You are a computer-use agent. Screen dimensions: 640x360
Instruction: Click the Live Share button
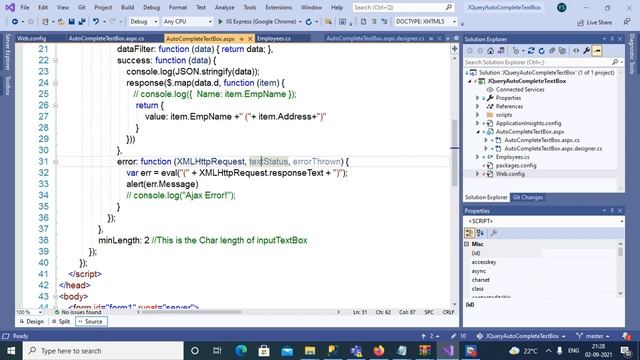[594, 22]
